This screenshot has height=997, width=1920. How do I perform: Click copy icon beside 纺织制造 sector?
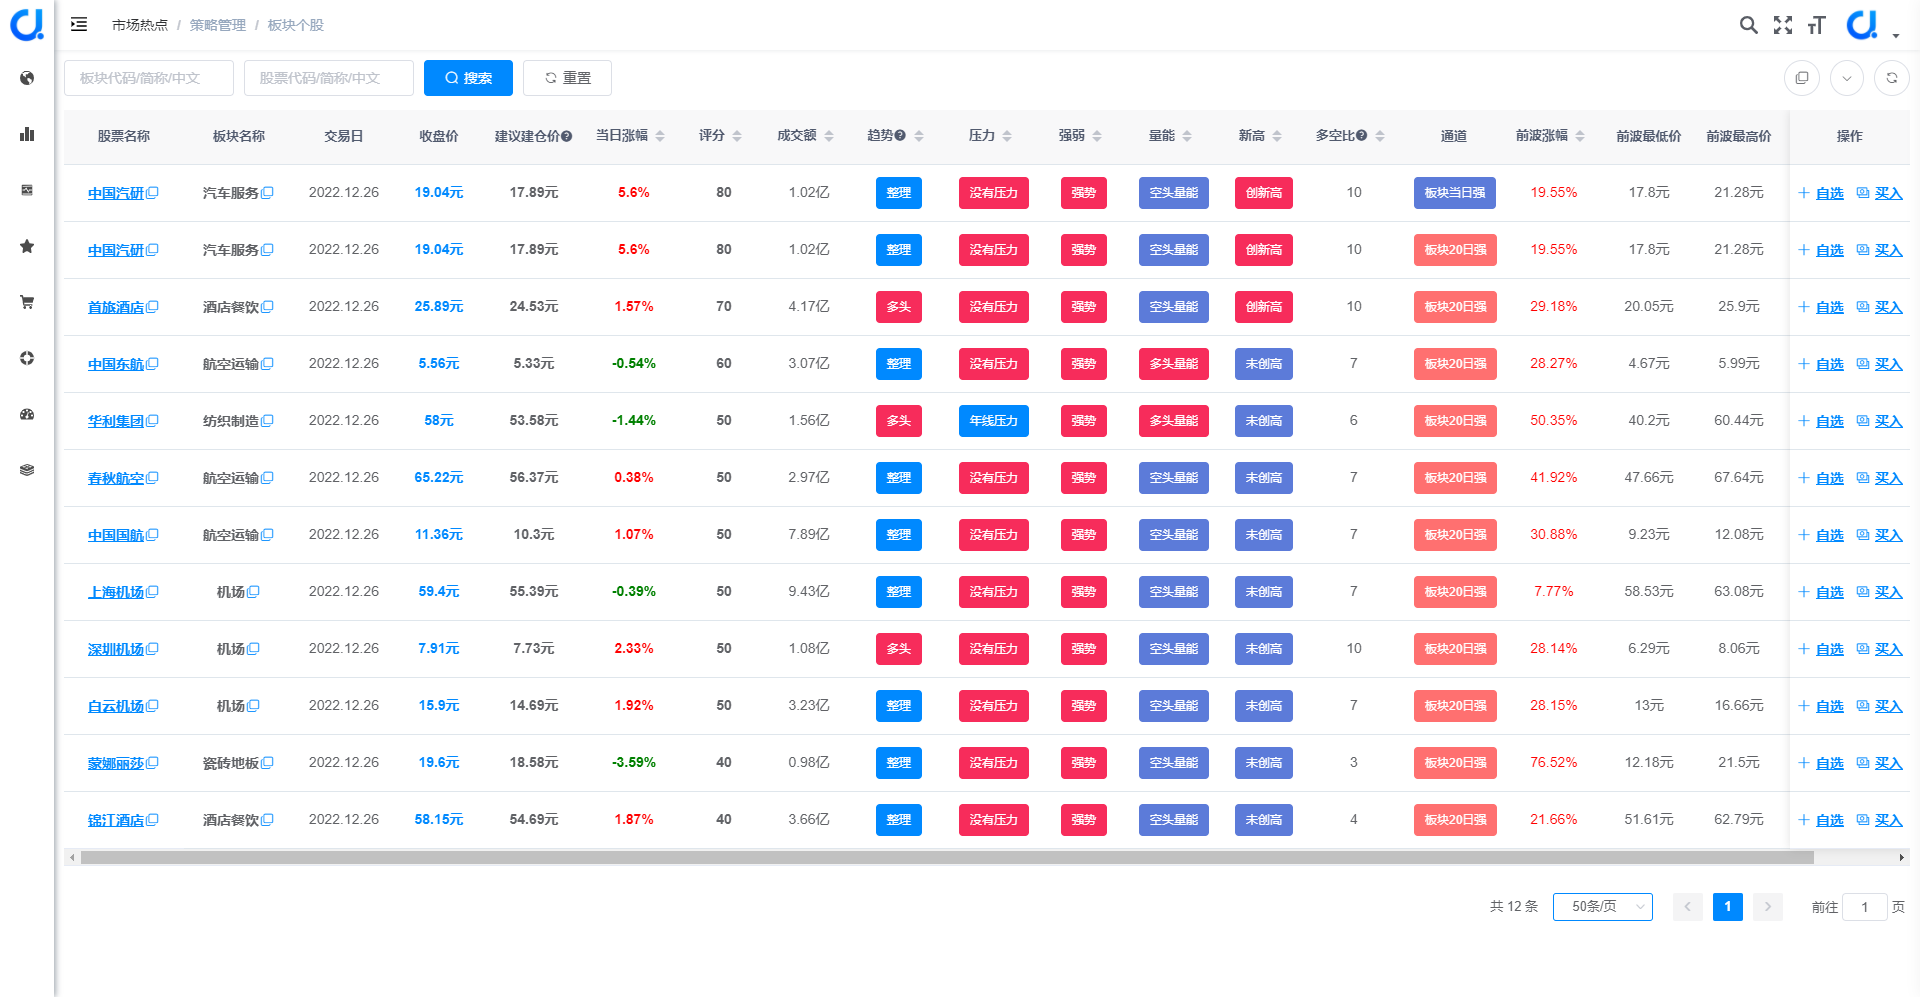[267, 421]
